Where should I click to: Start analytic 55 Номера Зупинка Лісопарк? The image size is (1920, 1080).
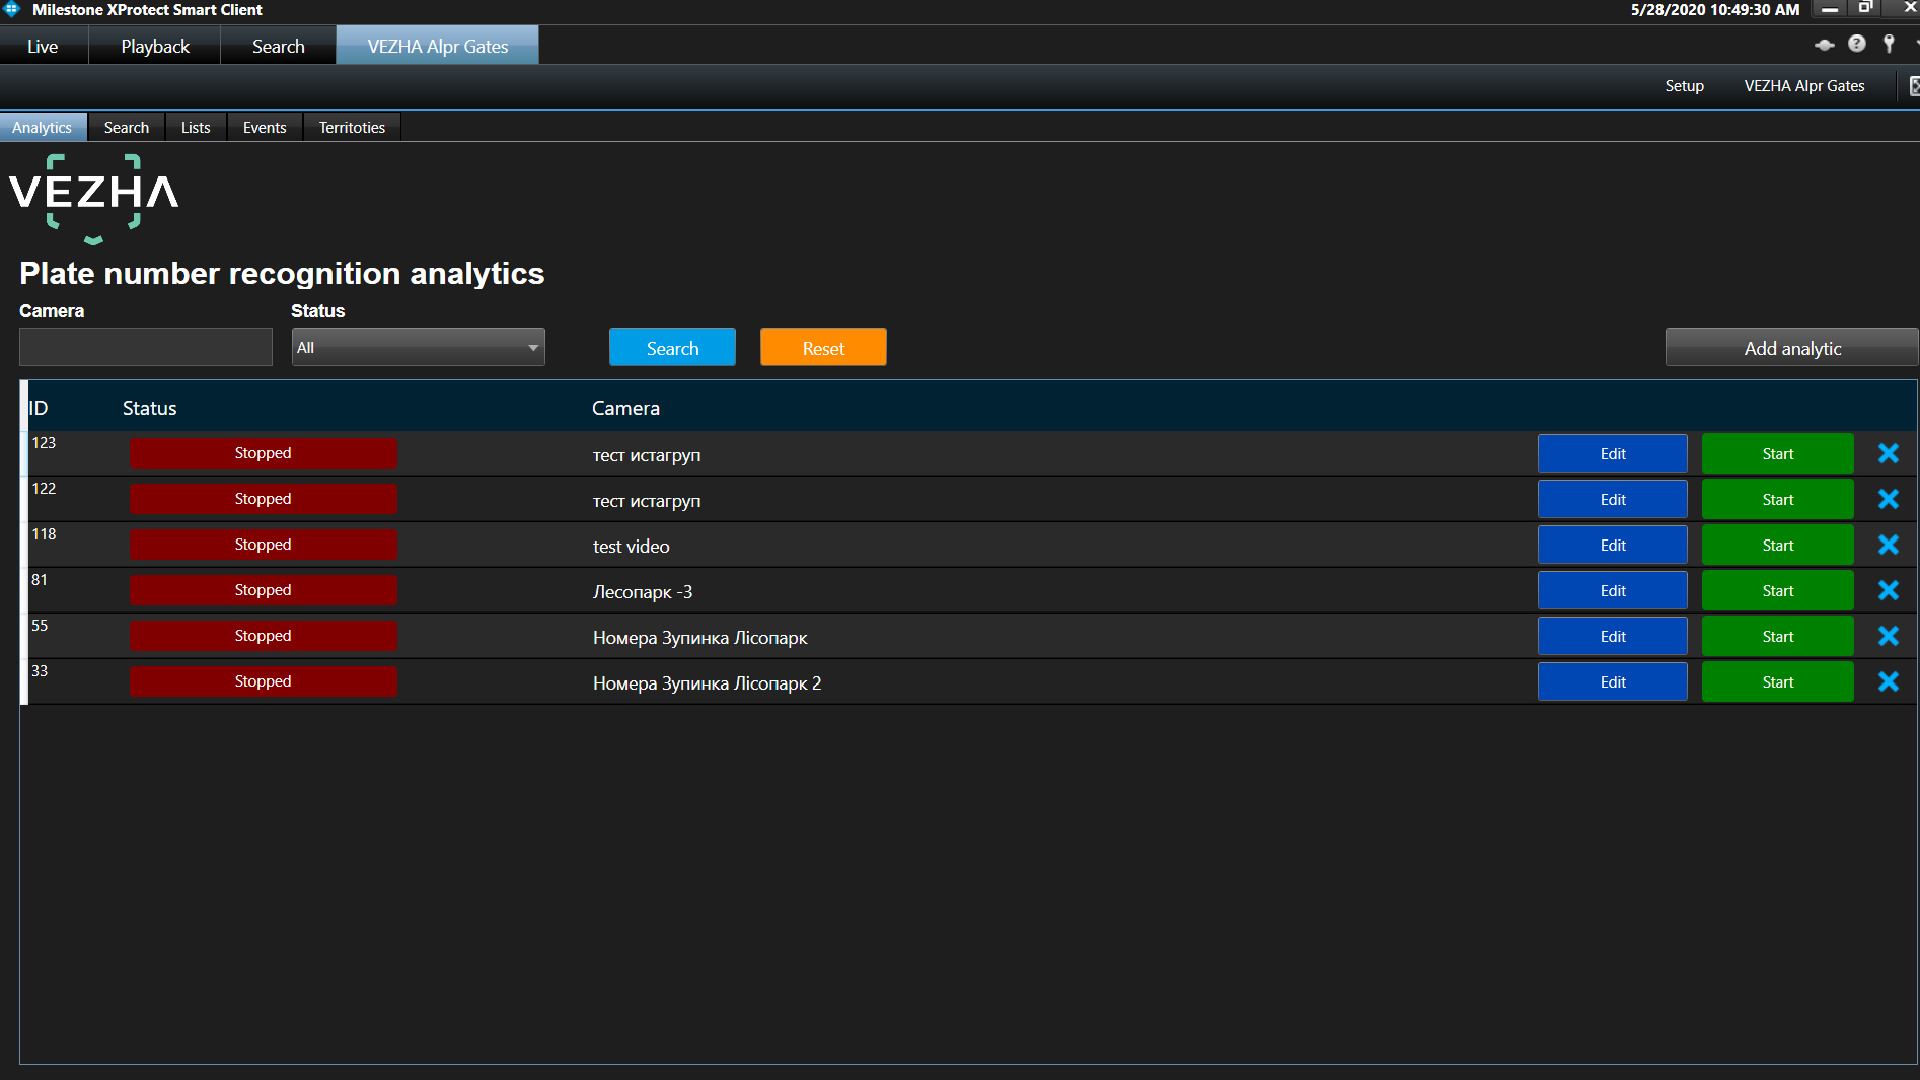tap(1777, 636)
